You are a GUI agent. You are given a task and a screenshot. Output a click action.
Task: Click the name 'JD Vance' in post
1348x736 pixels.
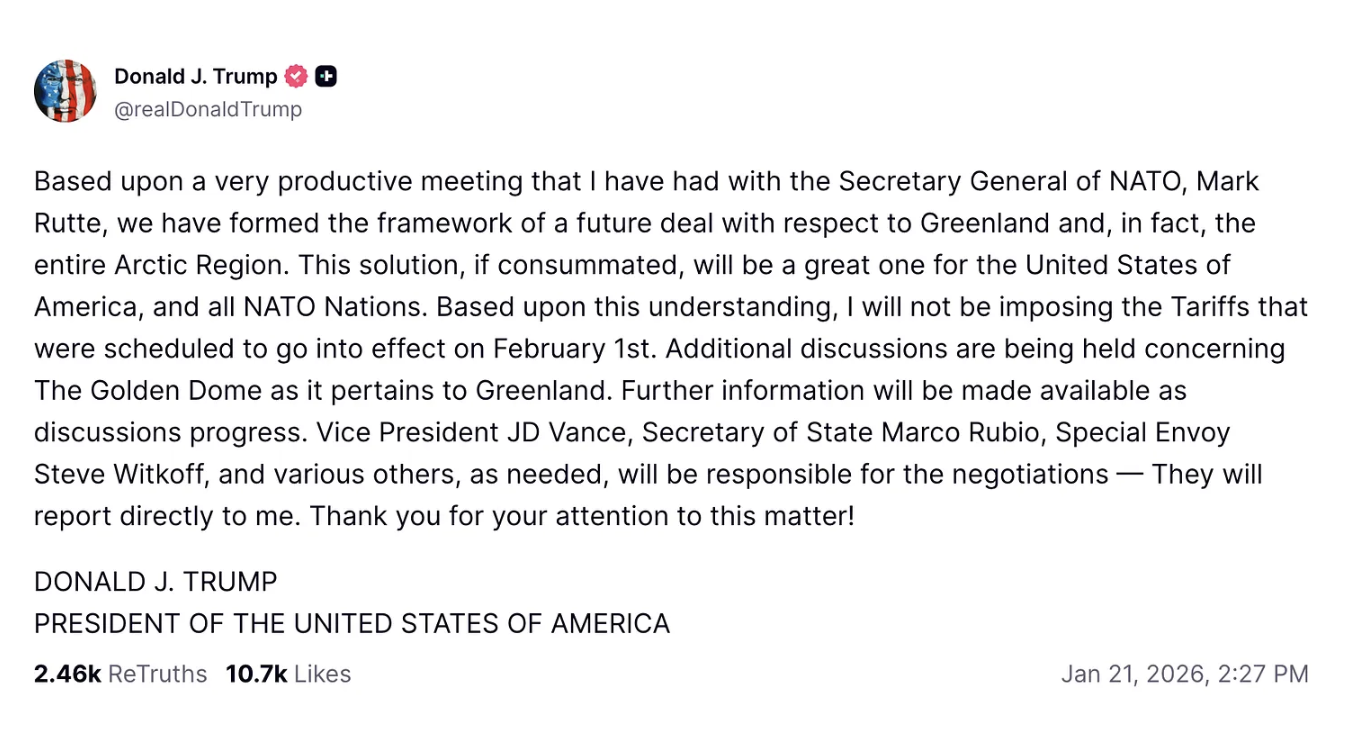[563, 433]
